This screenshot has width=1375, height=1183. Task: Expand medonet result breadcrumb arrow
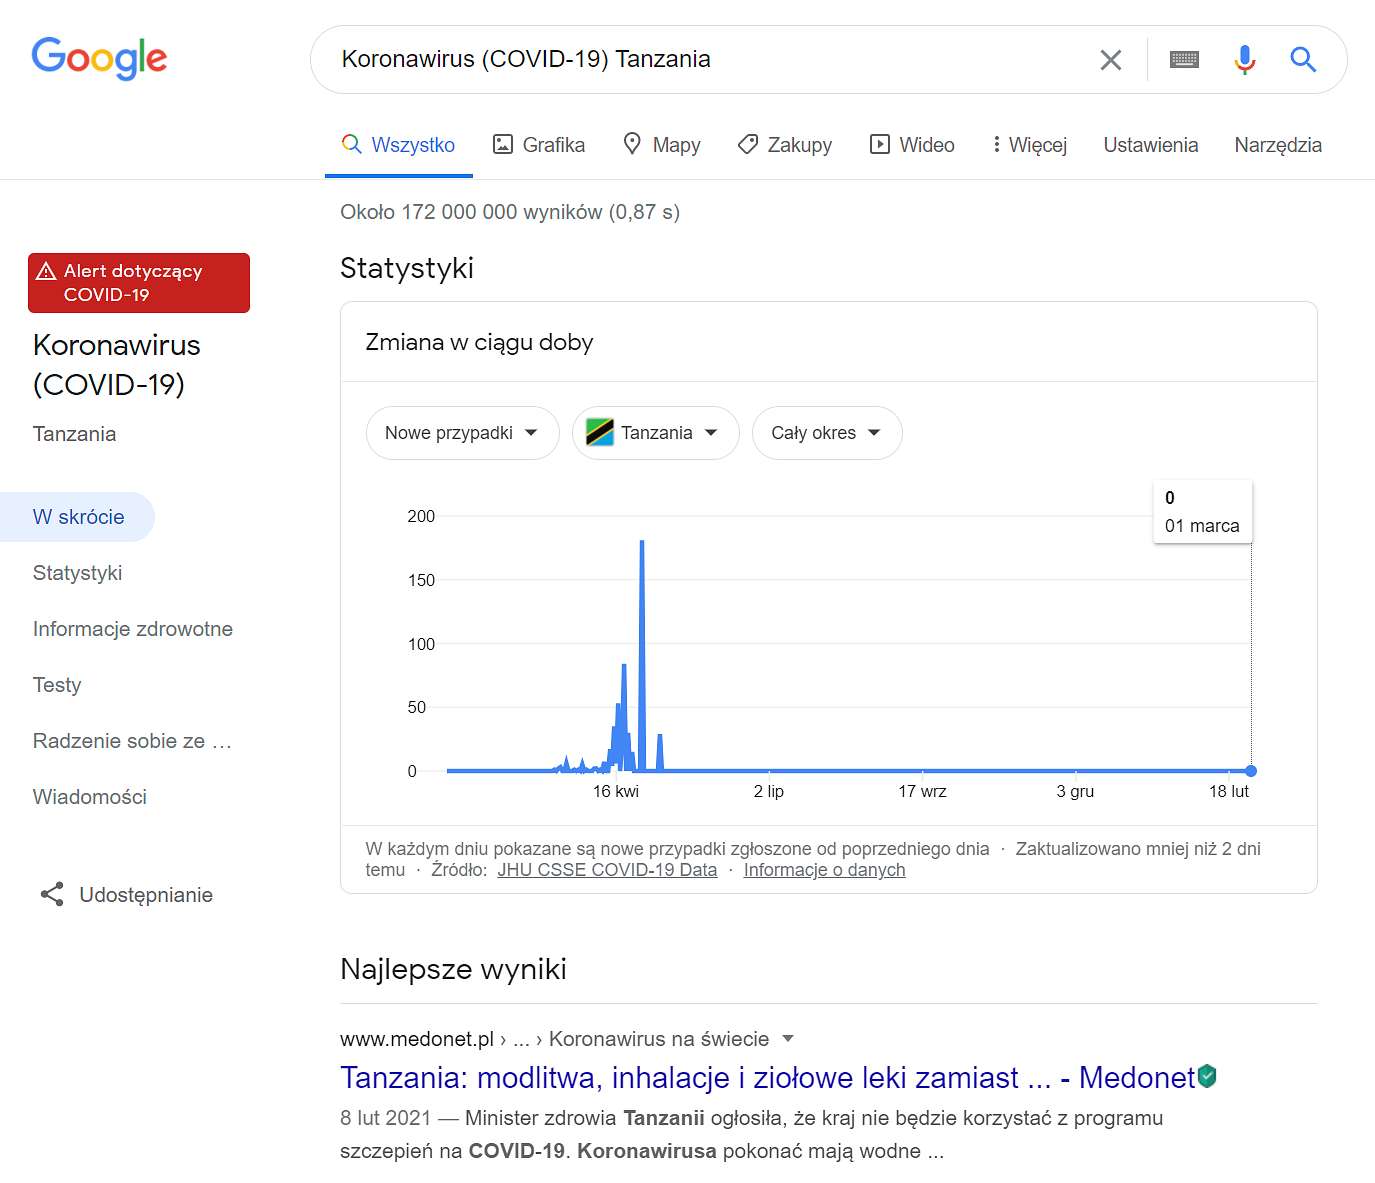[788, 1039]
